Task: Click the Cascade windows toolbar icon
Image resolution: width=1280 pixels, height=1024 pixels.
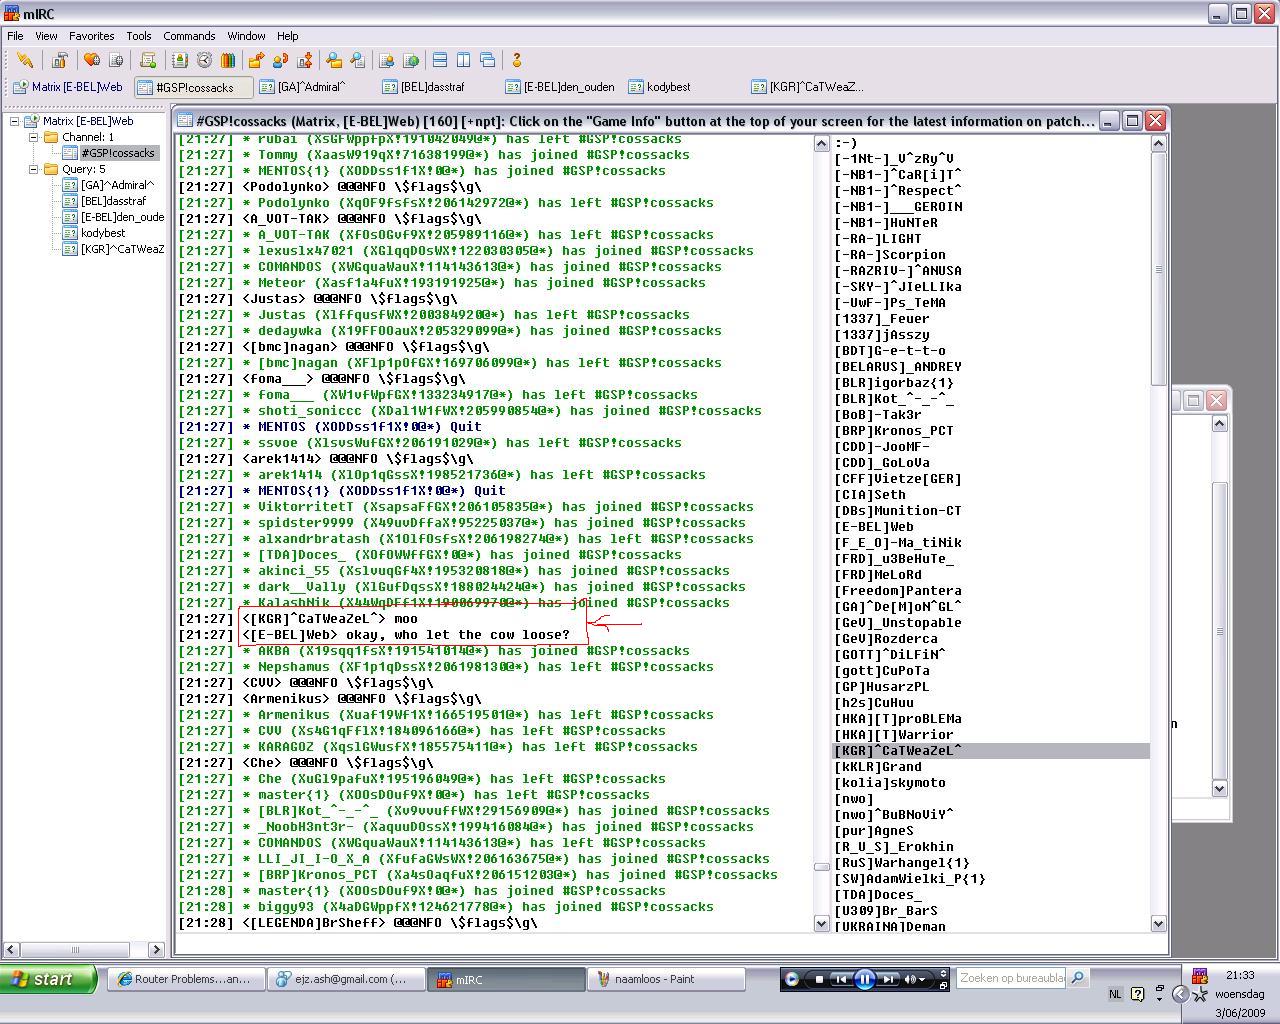Action: coord(488,61)
